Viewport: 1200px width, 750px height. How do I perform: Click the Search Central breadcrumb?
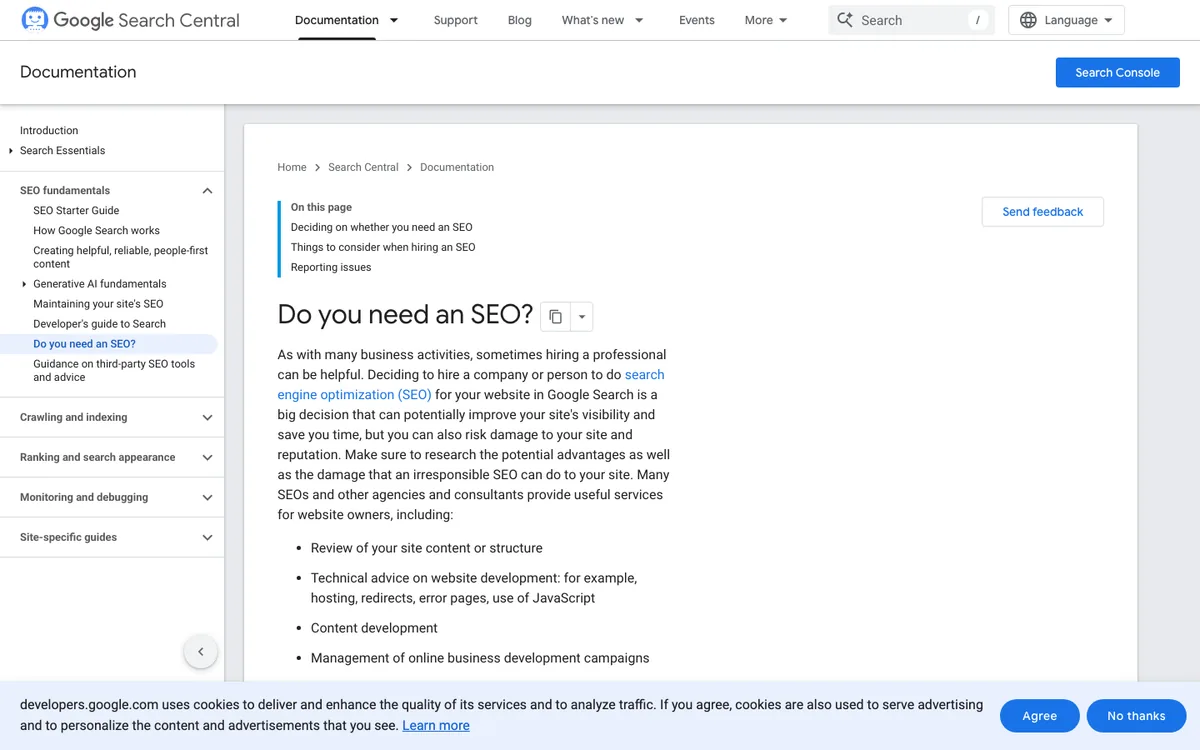click(x=363, y=167)
